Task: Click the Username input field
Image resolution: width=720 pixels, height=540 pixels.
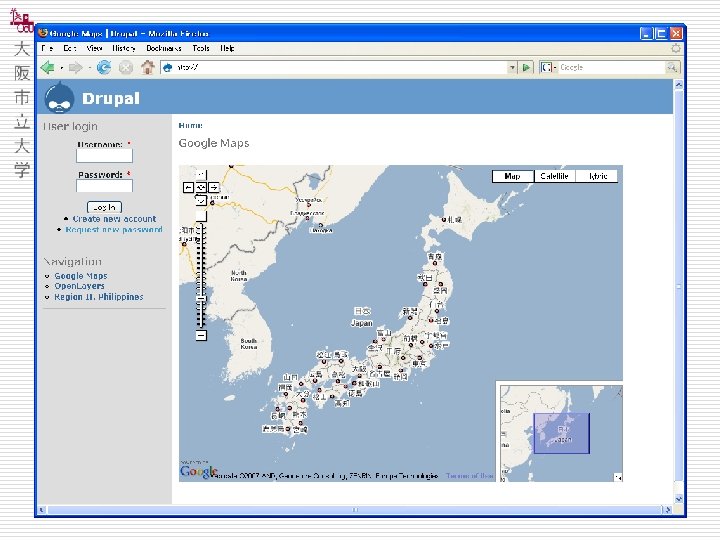Action: [104, 156]
